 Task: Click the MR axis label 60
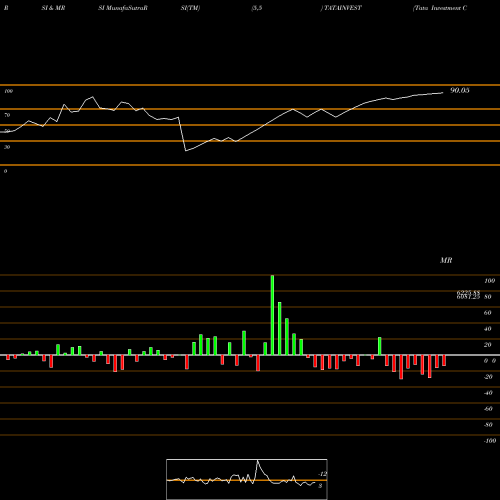488,313
